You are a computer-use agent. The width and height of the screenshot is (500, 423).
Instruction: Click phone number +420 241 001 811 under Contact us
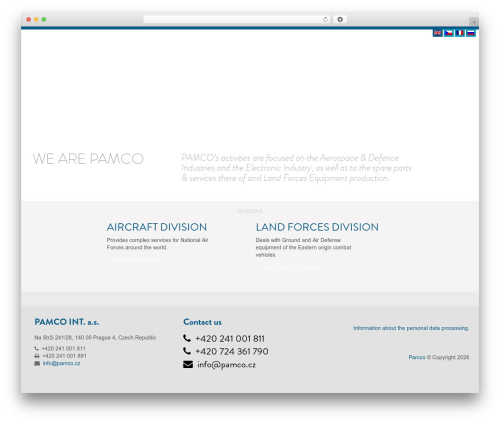[230, 339]
